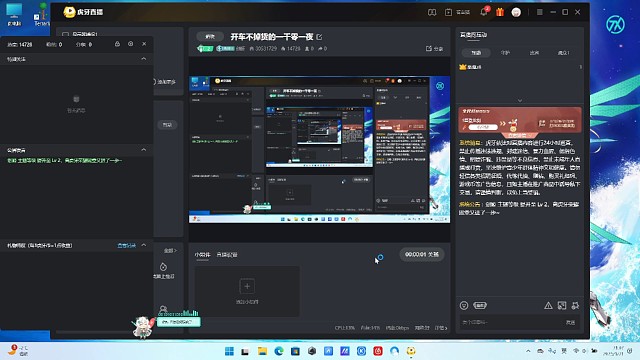Click the emoji face icon in chat
The image size is (640, 360).
coord(464,305)
